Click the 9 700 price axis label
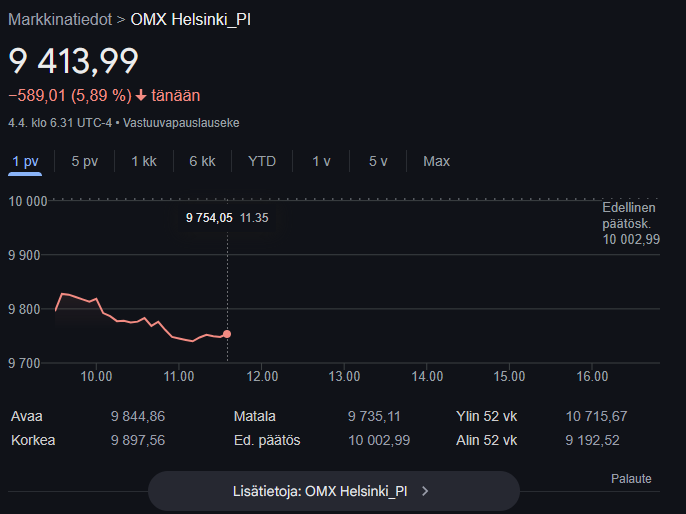Screen dimensions: 686x514 pos(24,364)
